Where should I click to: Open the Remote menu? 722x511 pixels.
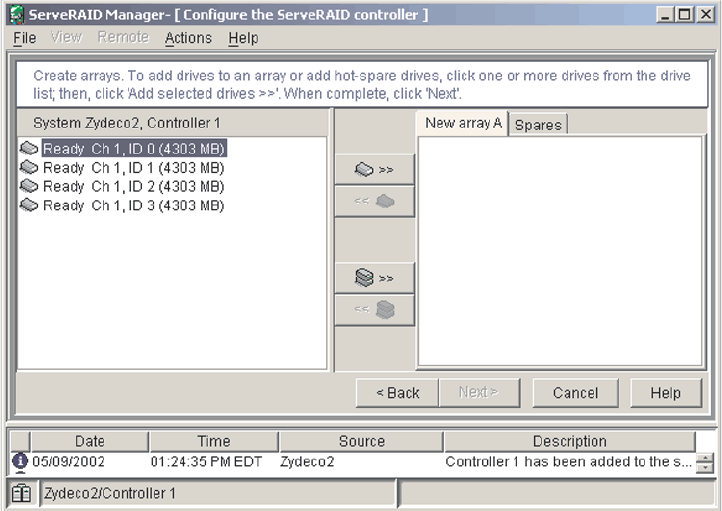[x=123, y=37]
